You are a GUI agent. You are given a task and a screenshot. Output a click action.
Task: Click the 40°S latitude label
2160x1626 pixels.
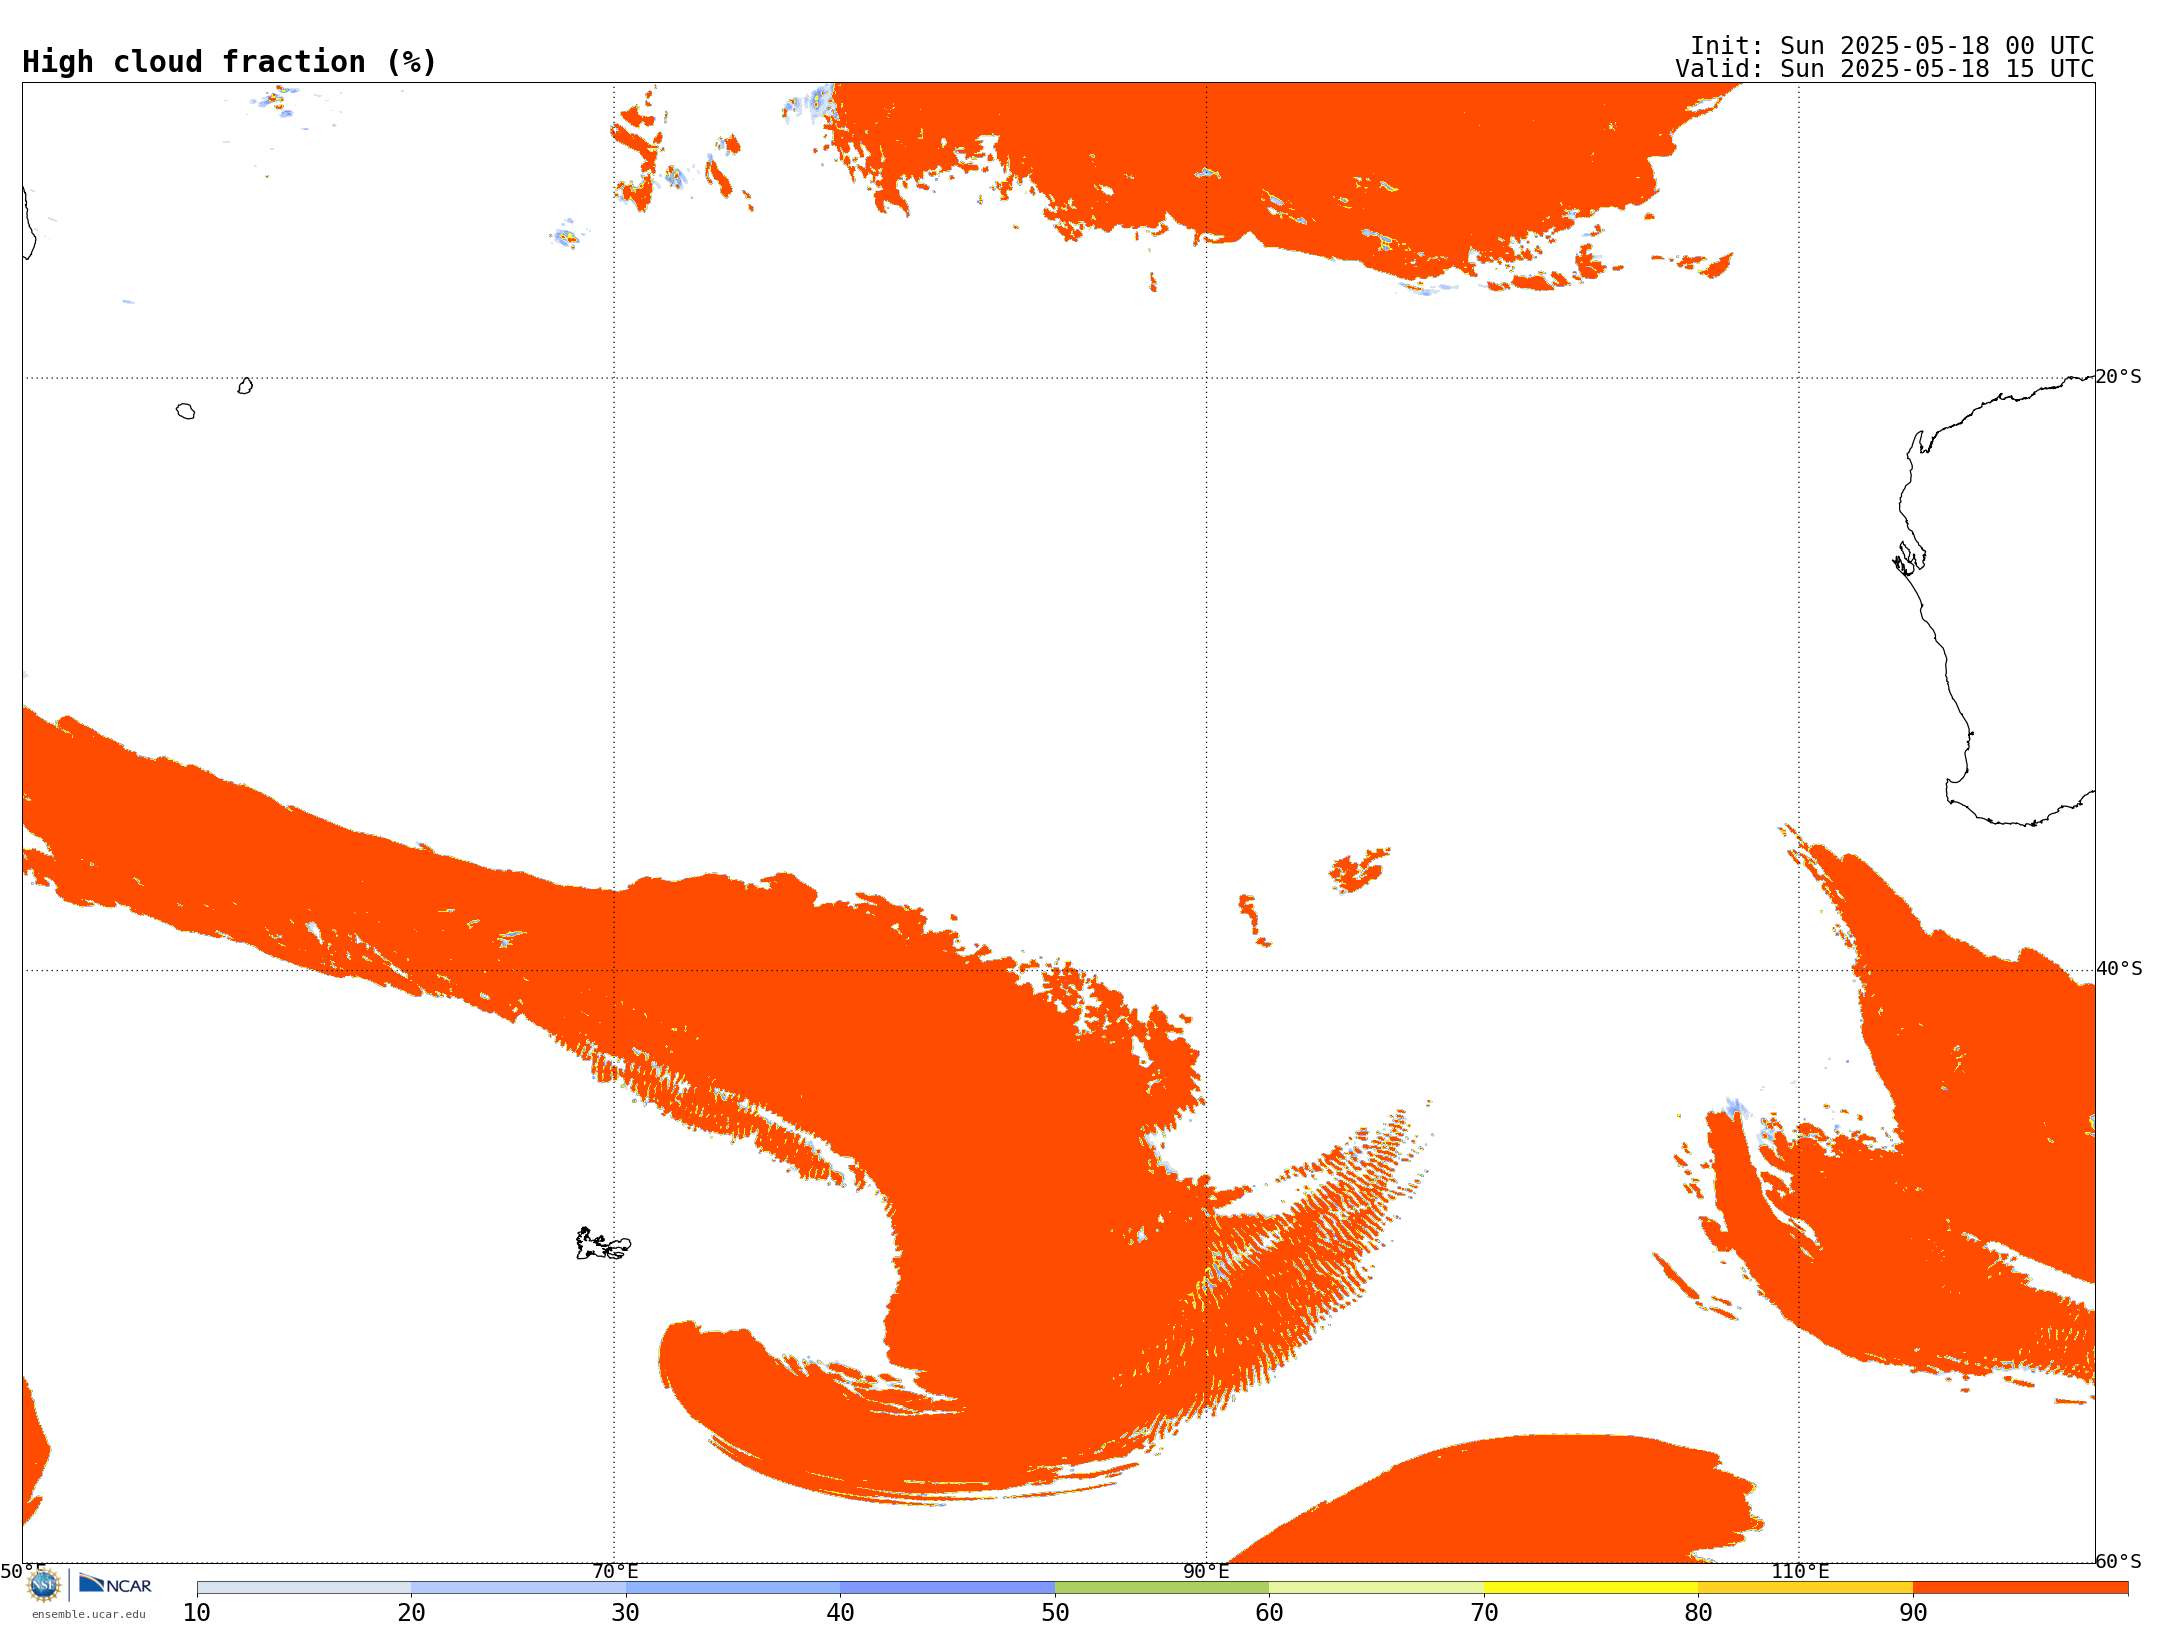tap(2119, 969)
